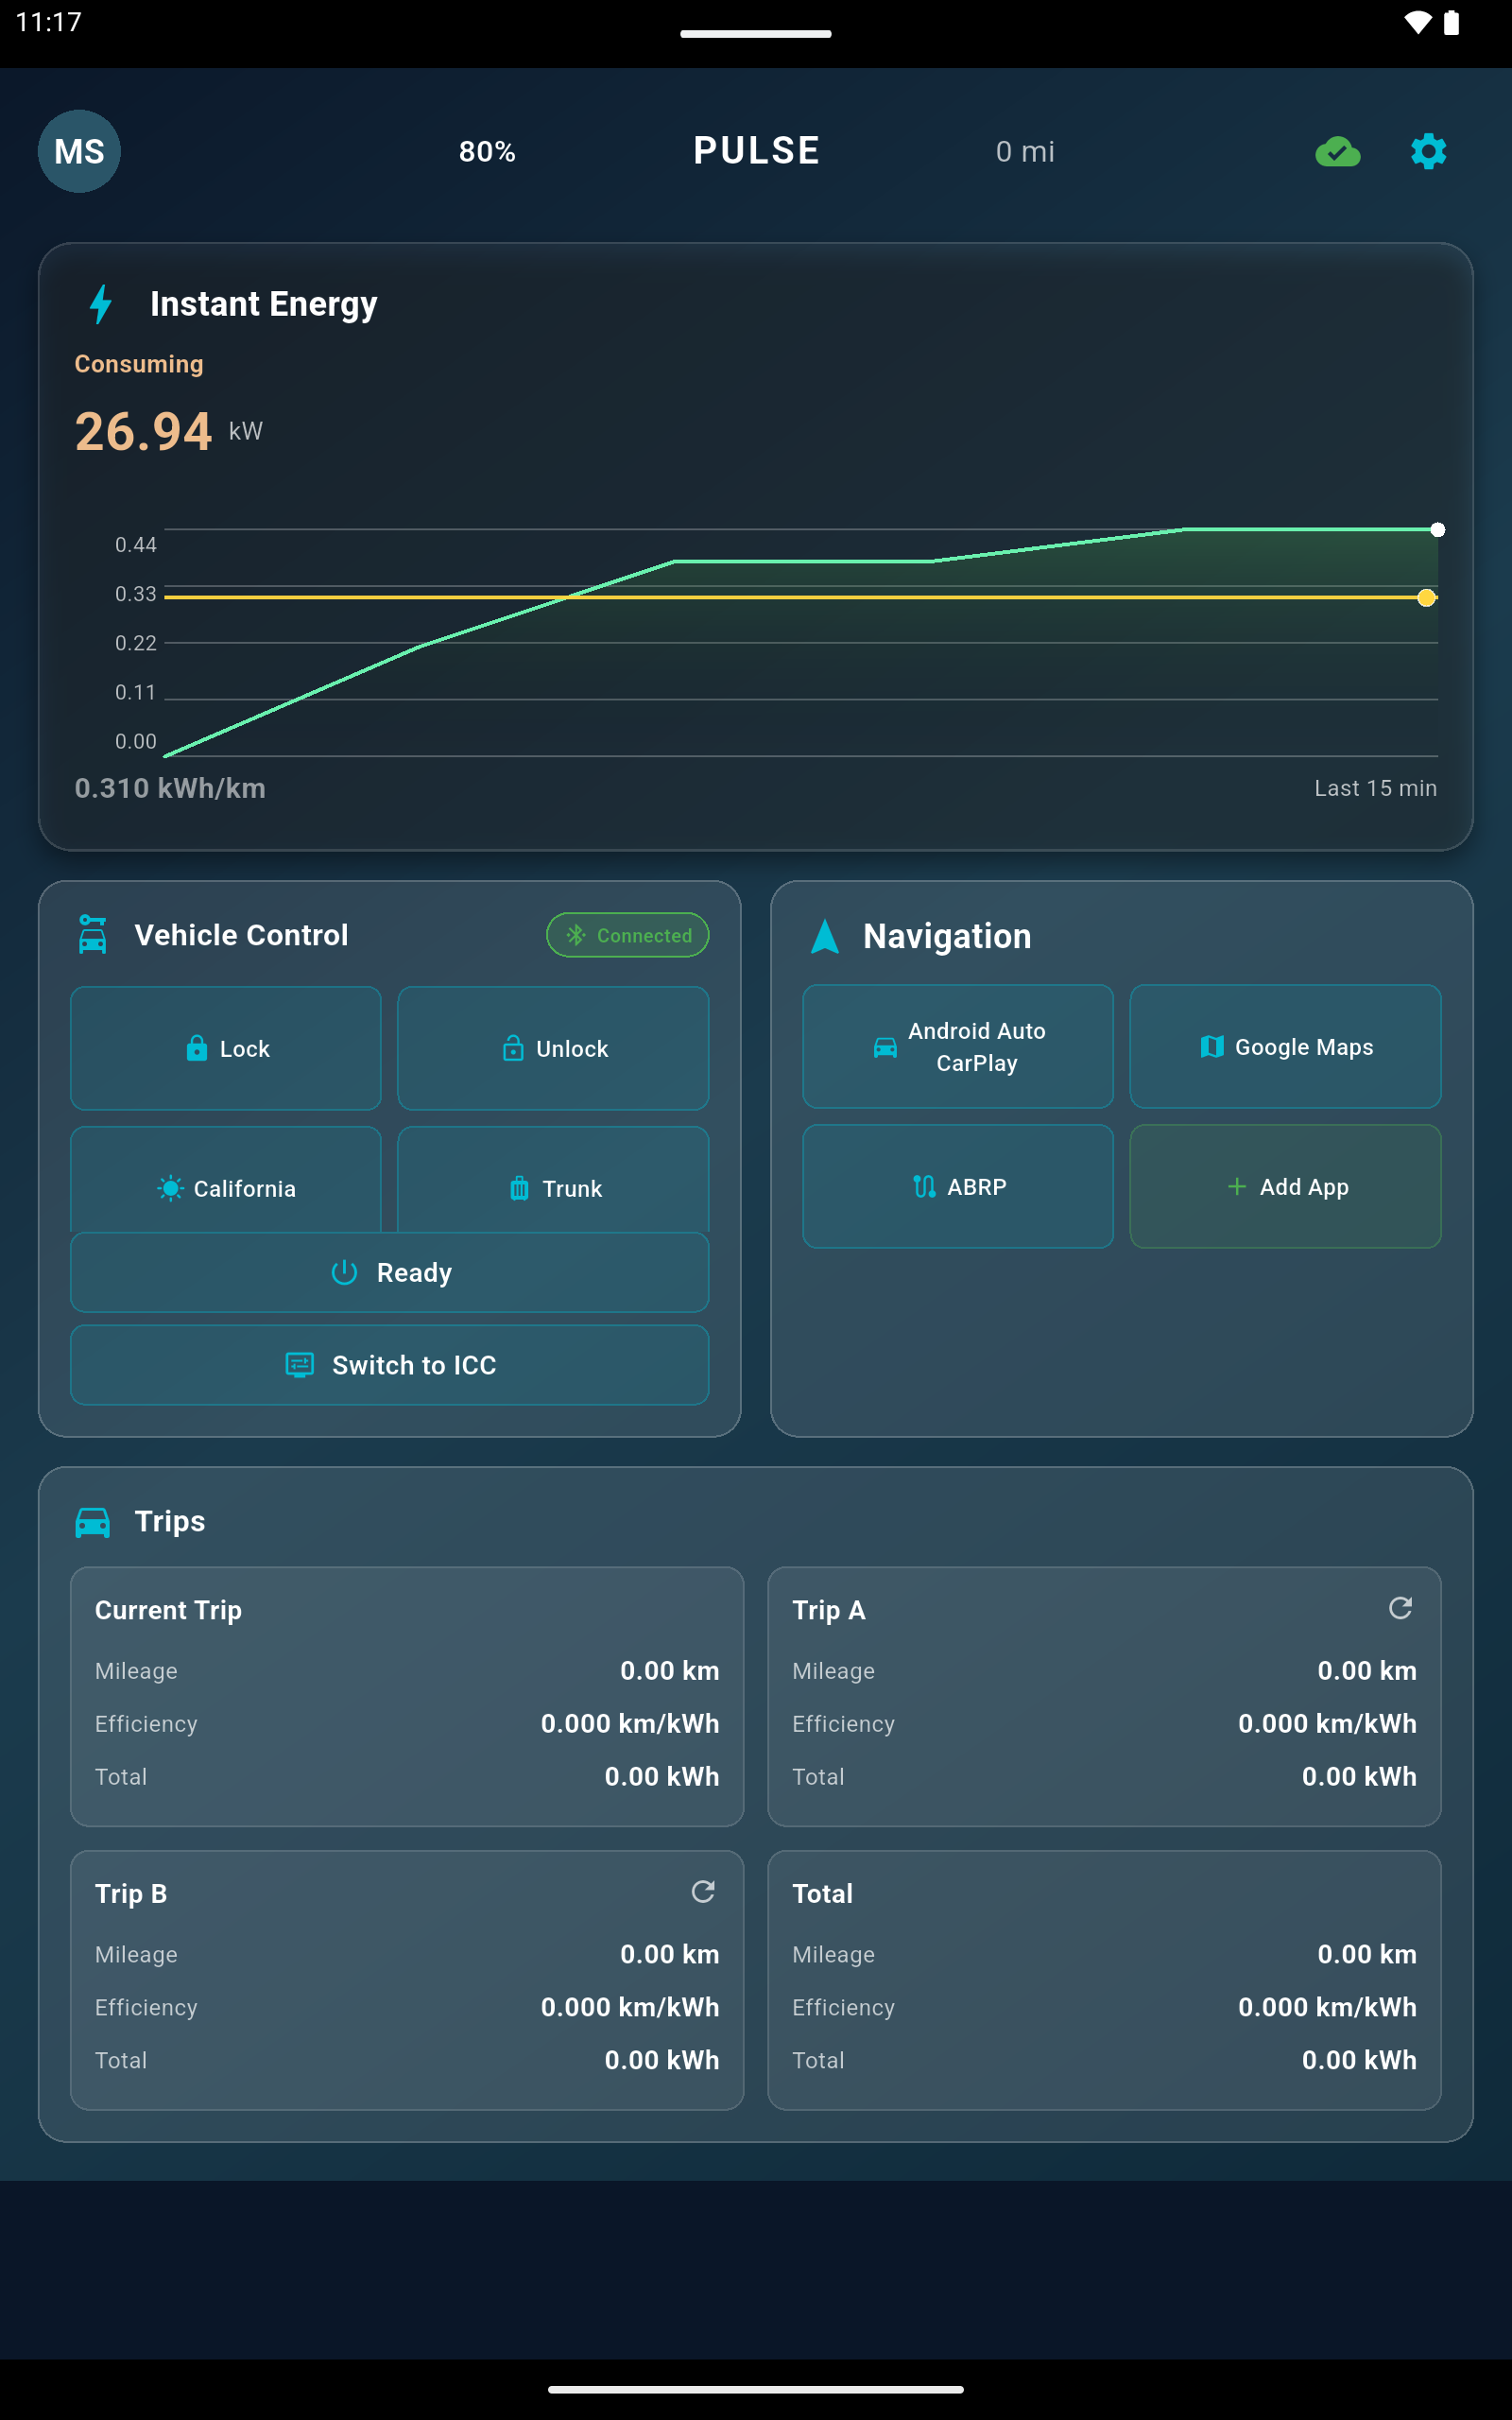Toggle the Ready power button

point(389,1272)
